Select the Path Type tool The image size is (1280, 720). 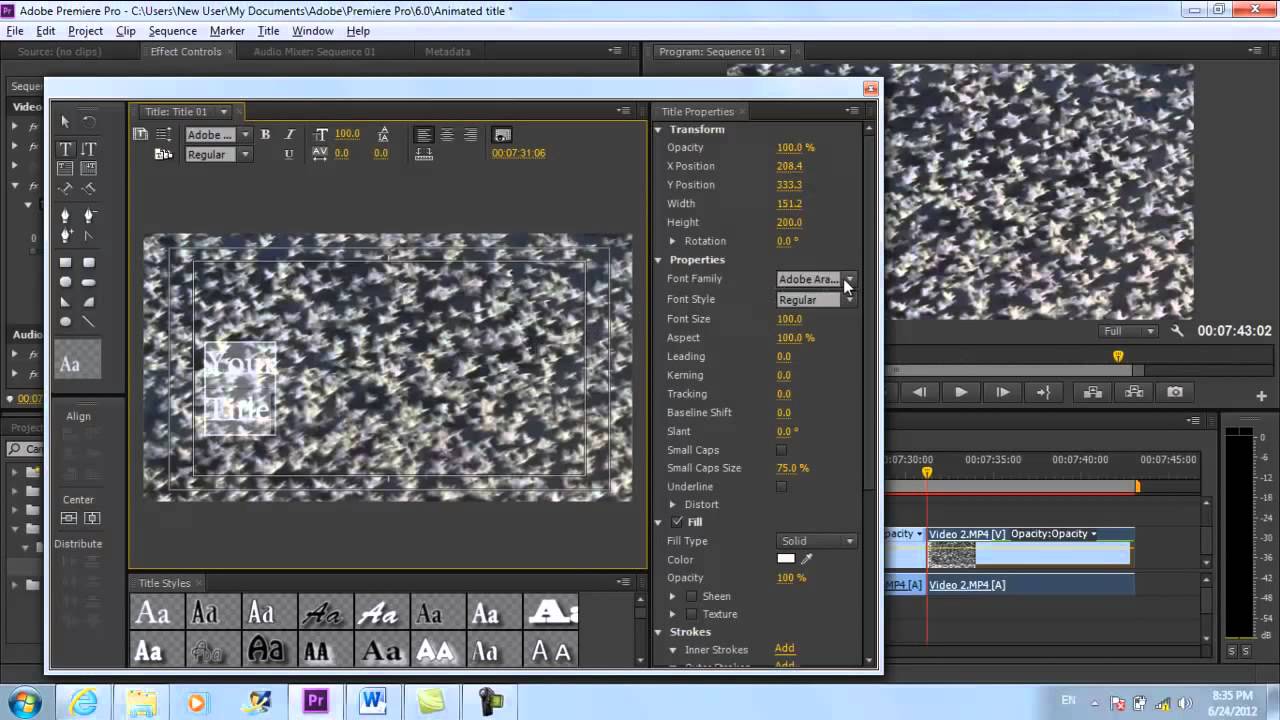coord(65,188)
